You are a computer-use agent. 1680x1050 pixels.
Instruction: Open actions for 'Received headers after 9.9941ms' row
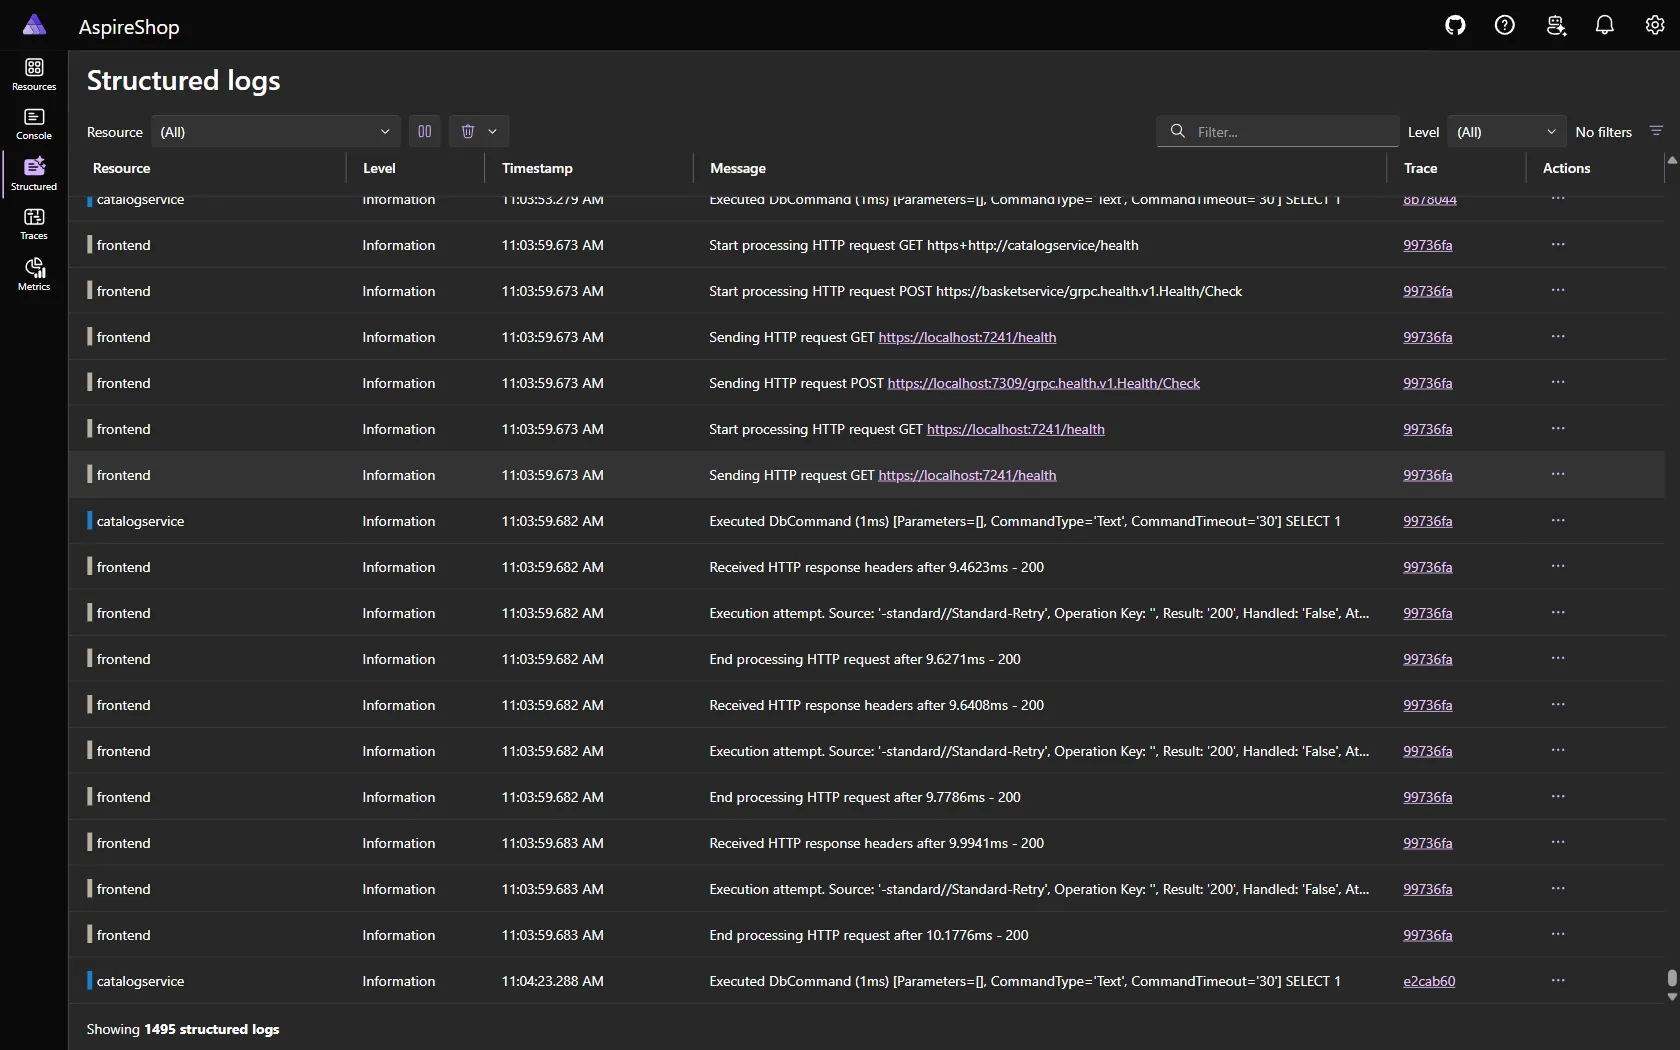(x=1558, y=842)
